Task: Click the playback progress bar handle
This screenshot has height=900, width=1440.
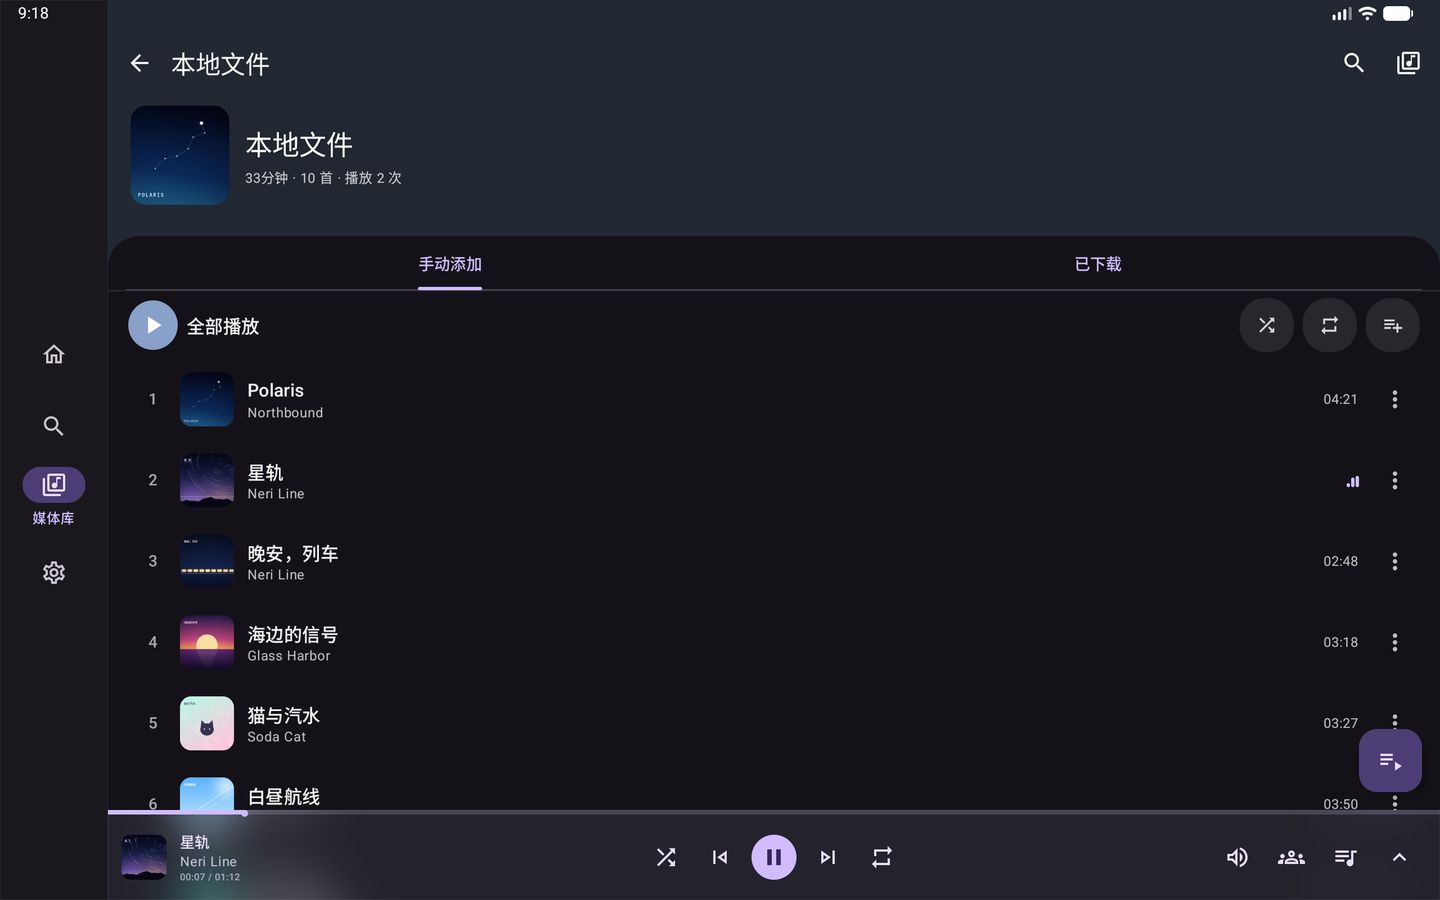Action: [244, 812]
